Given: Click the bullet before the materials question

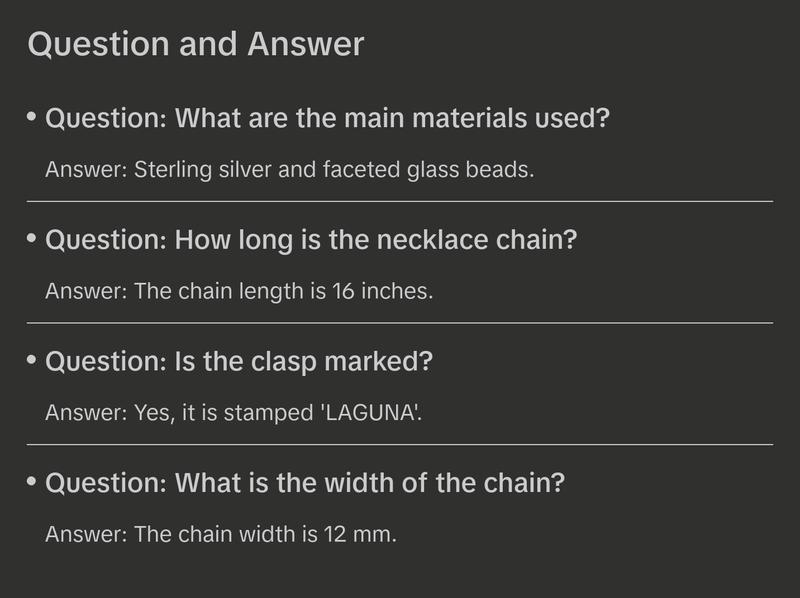Looking at the screenshot, I should point(32,118).
